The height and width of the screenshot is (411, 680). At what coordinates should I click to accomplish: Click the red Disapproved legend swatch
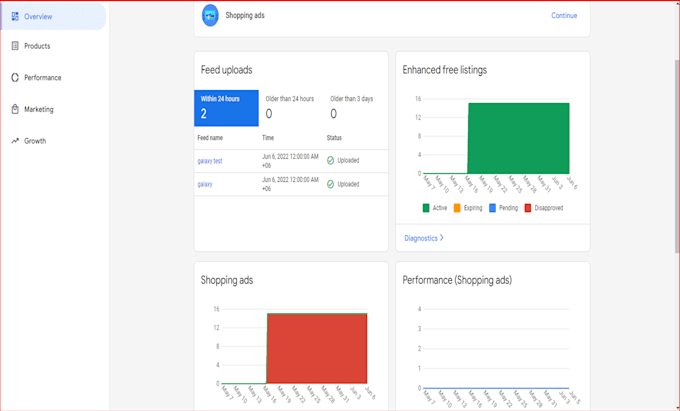[x=528, y=208]
